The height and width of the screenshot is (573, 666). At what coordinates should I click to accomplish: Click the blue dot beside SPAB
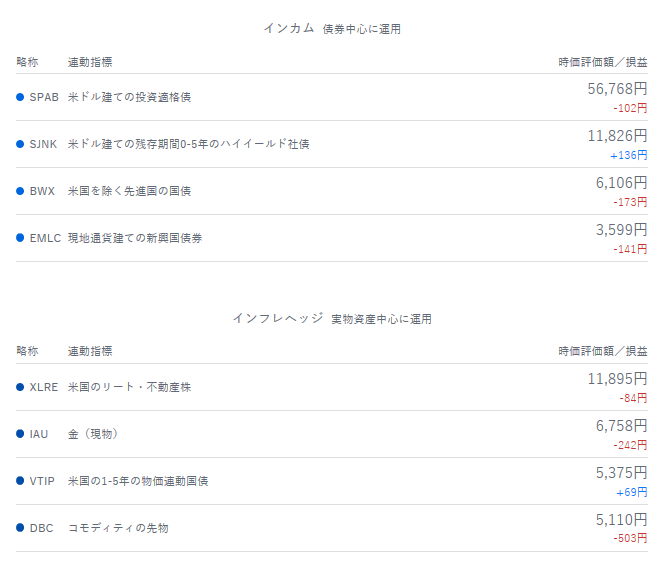[x=20, y=97]
